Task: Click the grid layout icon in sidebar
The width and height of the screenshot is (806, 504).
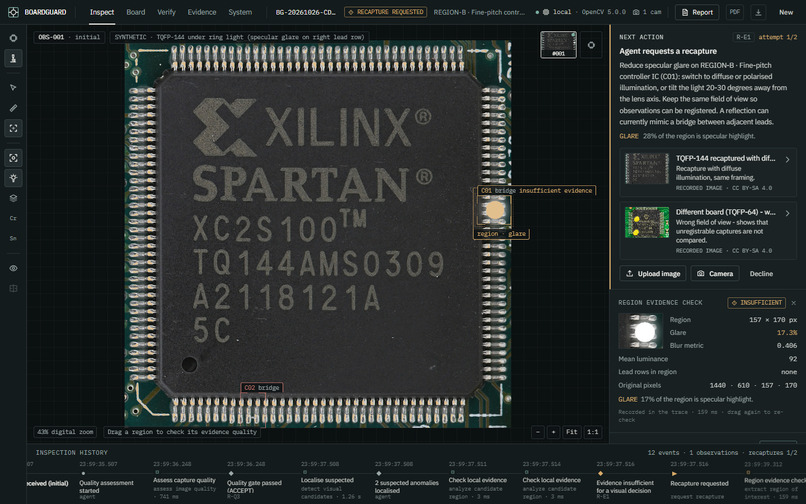Action: (13, 289)
